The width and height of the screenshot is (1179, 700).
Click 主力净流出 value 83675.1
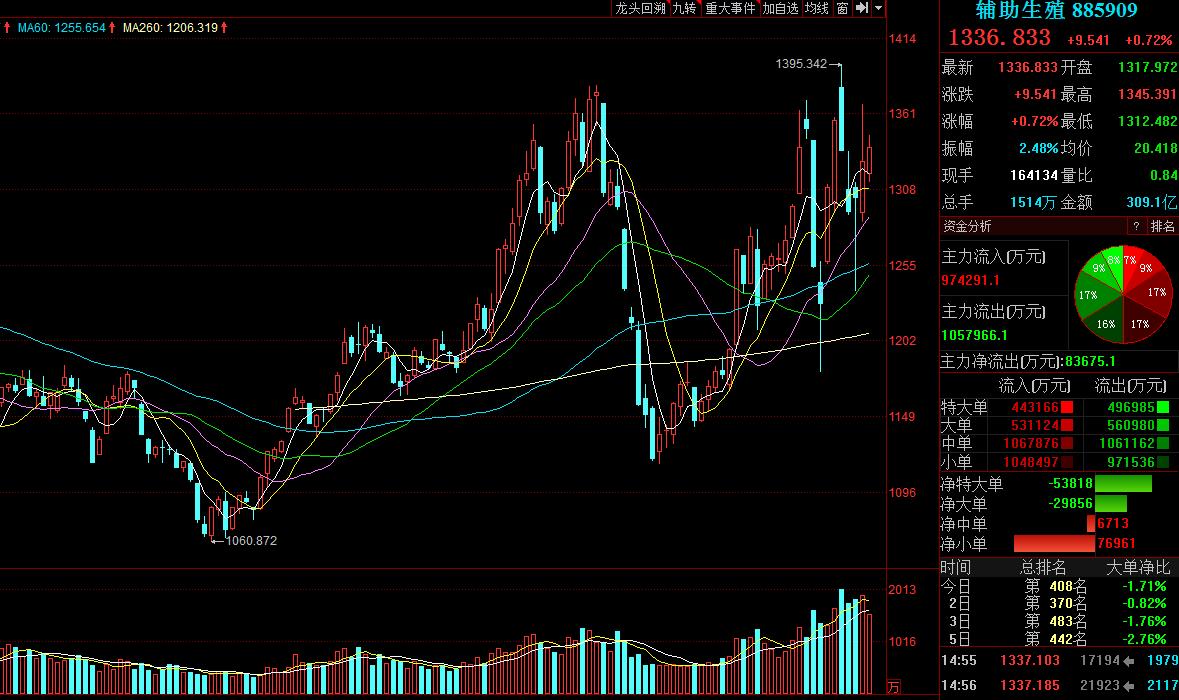1091,362
